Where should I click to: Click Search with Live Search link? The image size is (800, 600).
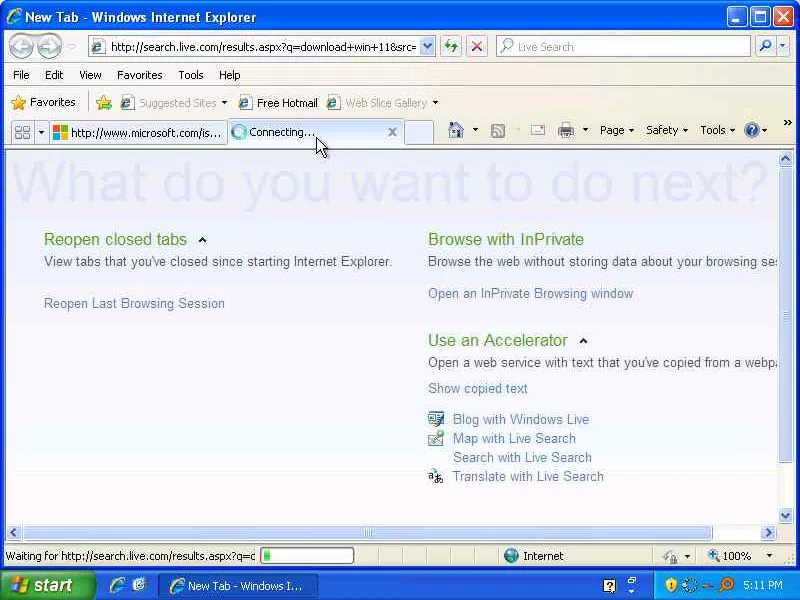522,457
